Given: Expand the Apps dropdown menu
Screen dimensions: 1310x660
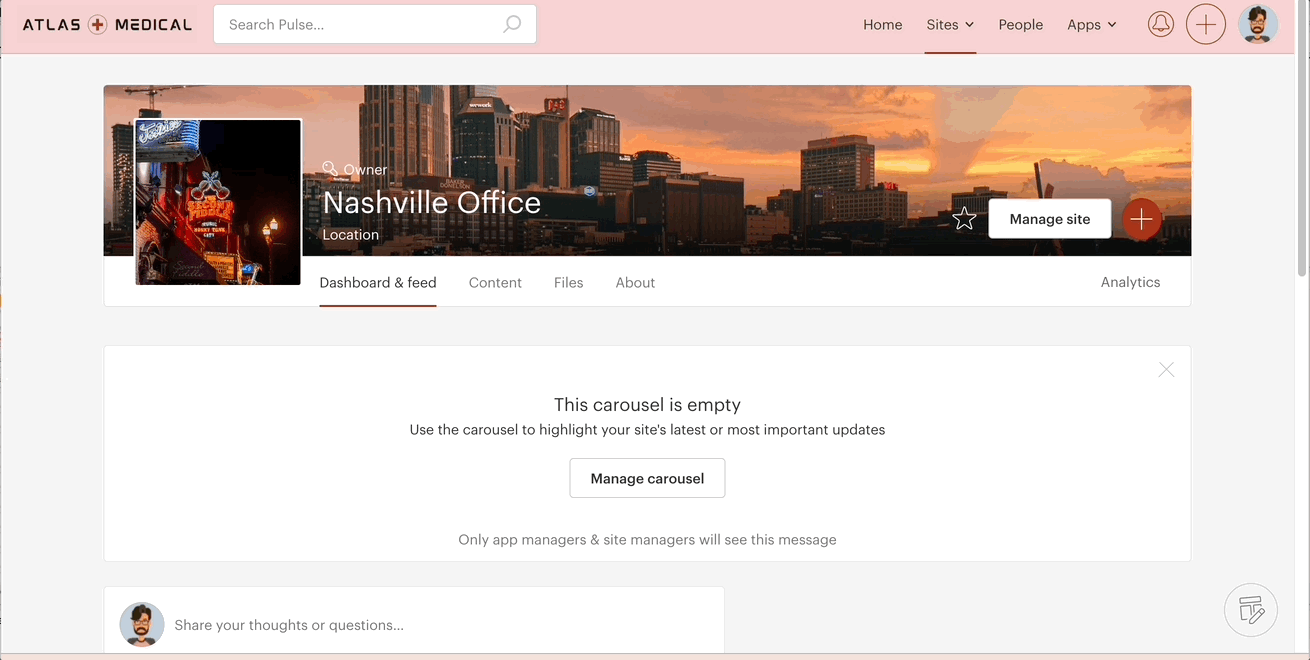Looking at the screenshot, I should (x=1091, y=25).
